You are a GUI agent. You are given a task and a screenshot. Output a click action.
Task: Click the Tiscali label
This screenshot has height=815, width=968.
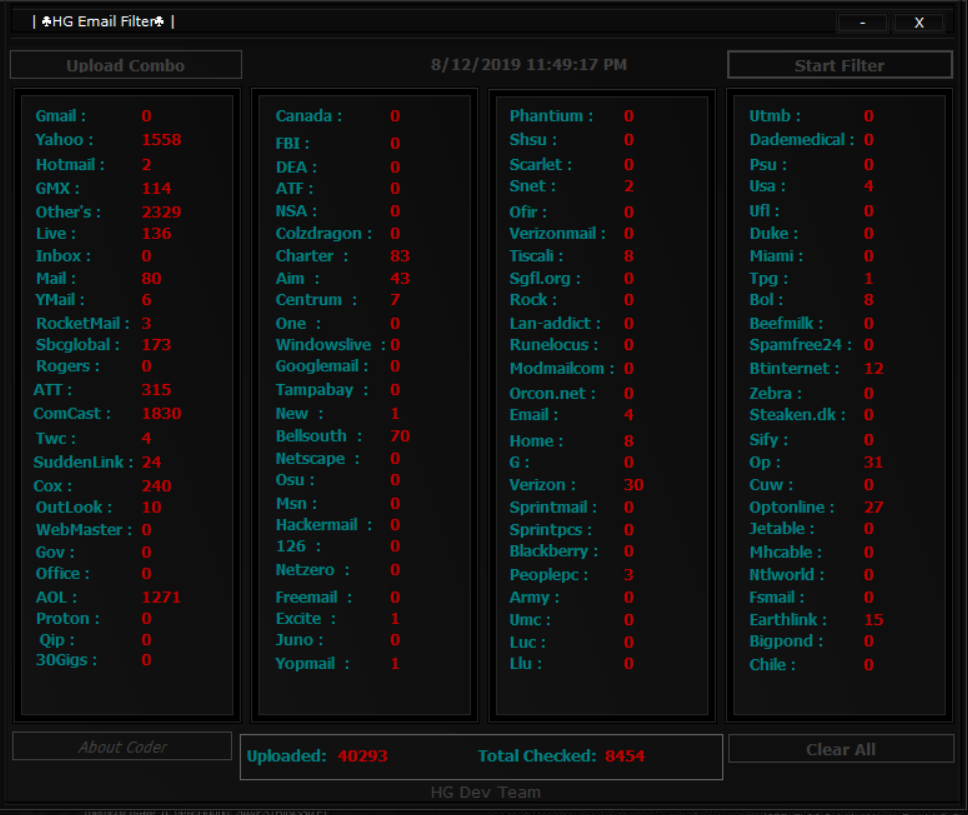[x=535, y=256]
